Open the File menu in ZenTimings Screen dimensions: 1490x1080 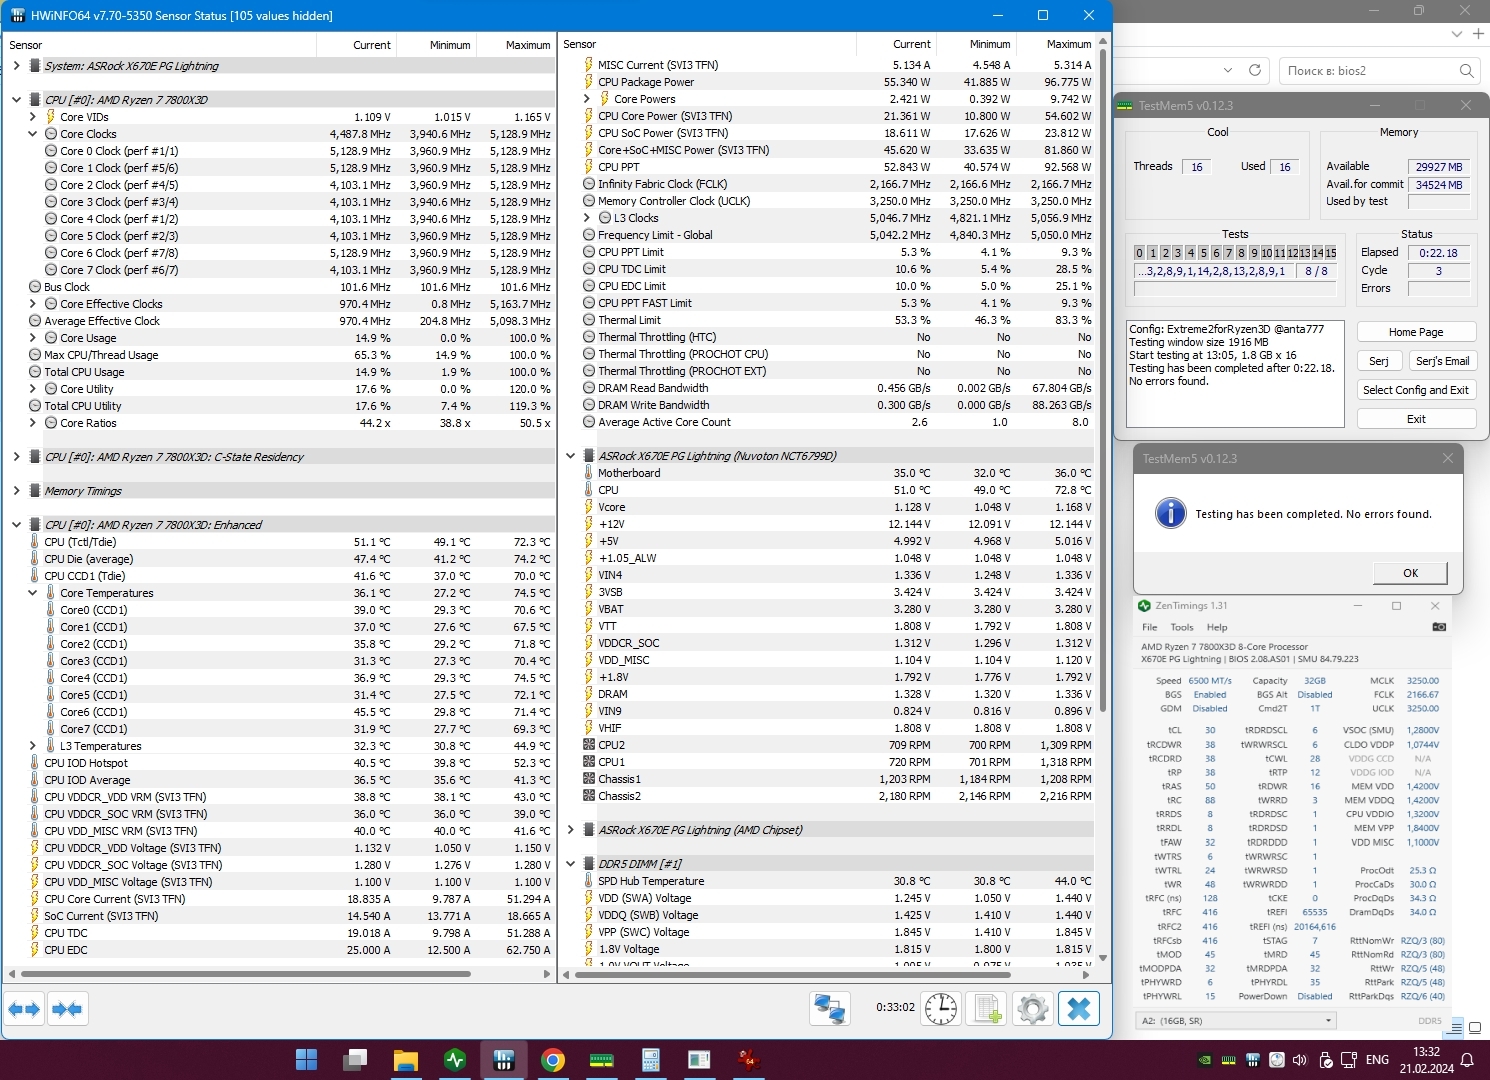1150,627
